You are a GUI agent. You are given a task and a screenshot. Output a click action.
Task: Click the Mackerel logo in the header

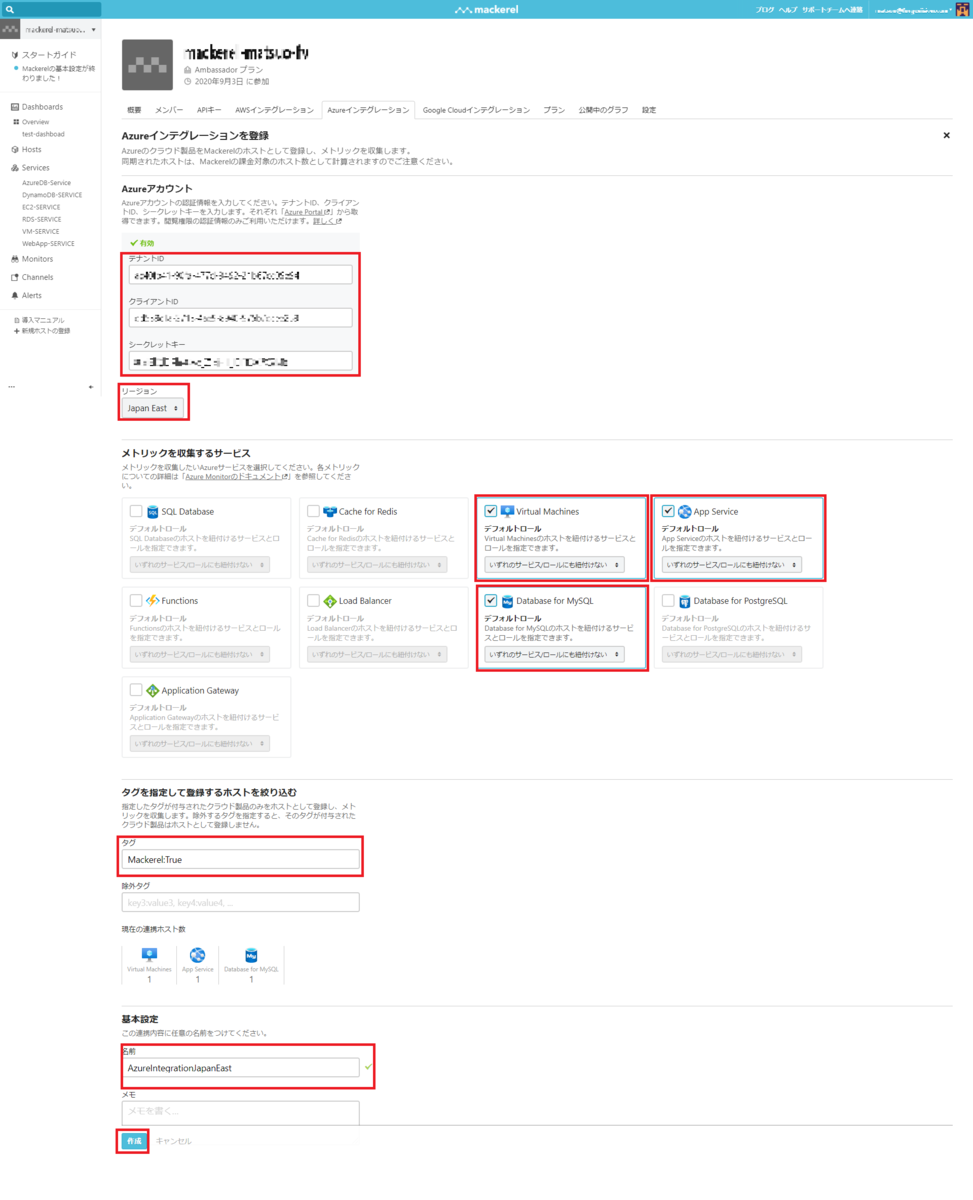point(486,10)
